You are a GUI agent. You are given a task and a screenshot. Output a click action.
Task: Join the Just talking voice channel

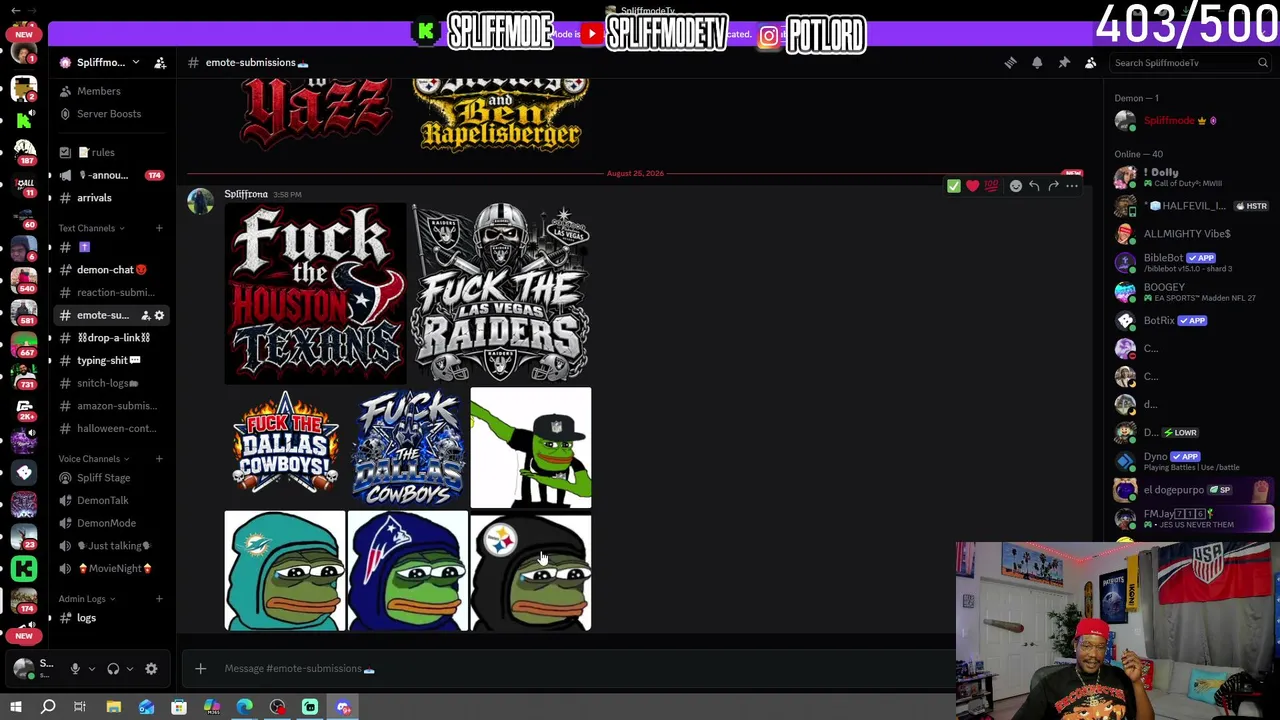(111, 546)
